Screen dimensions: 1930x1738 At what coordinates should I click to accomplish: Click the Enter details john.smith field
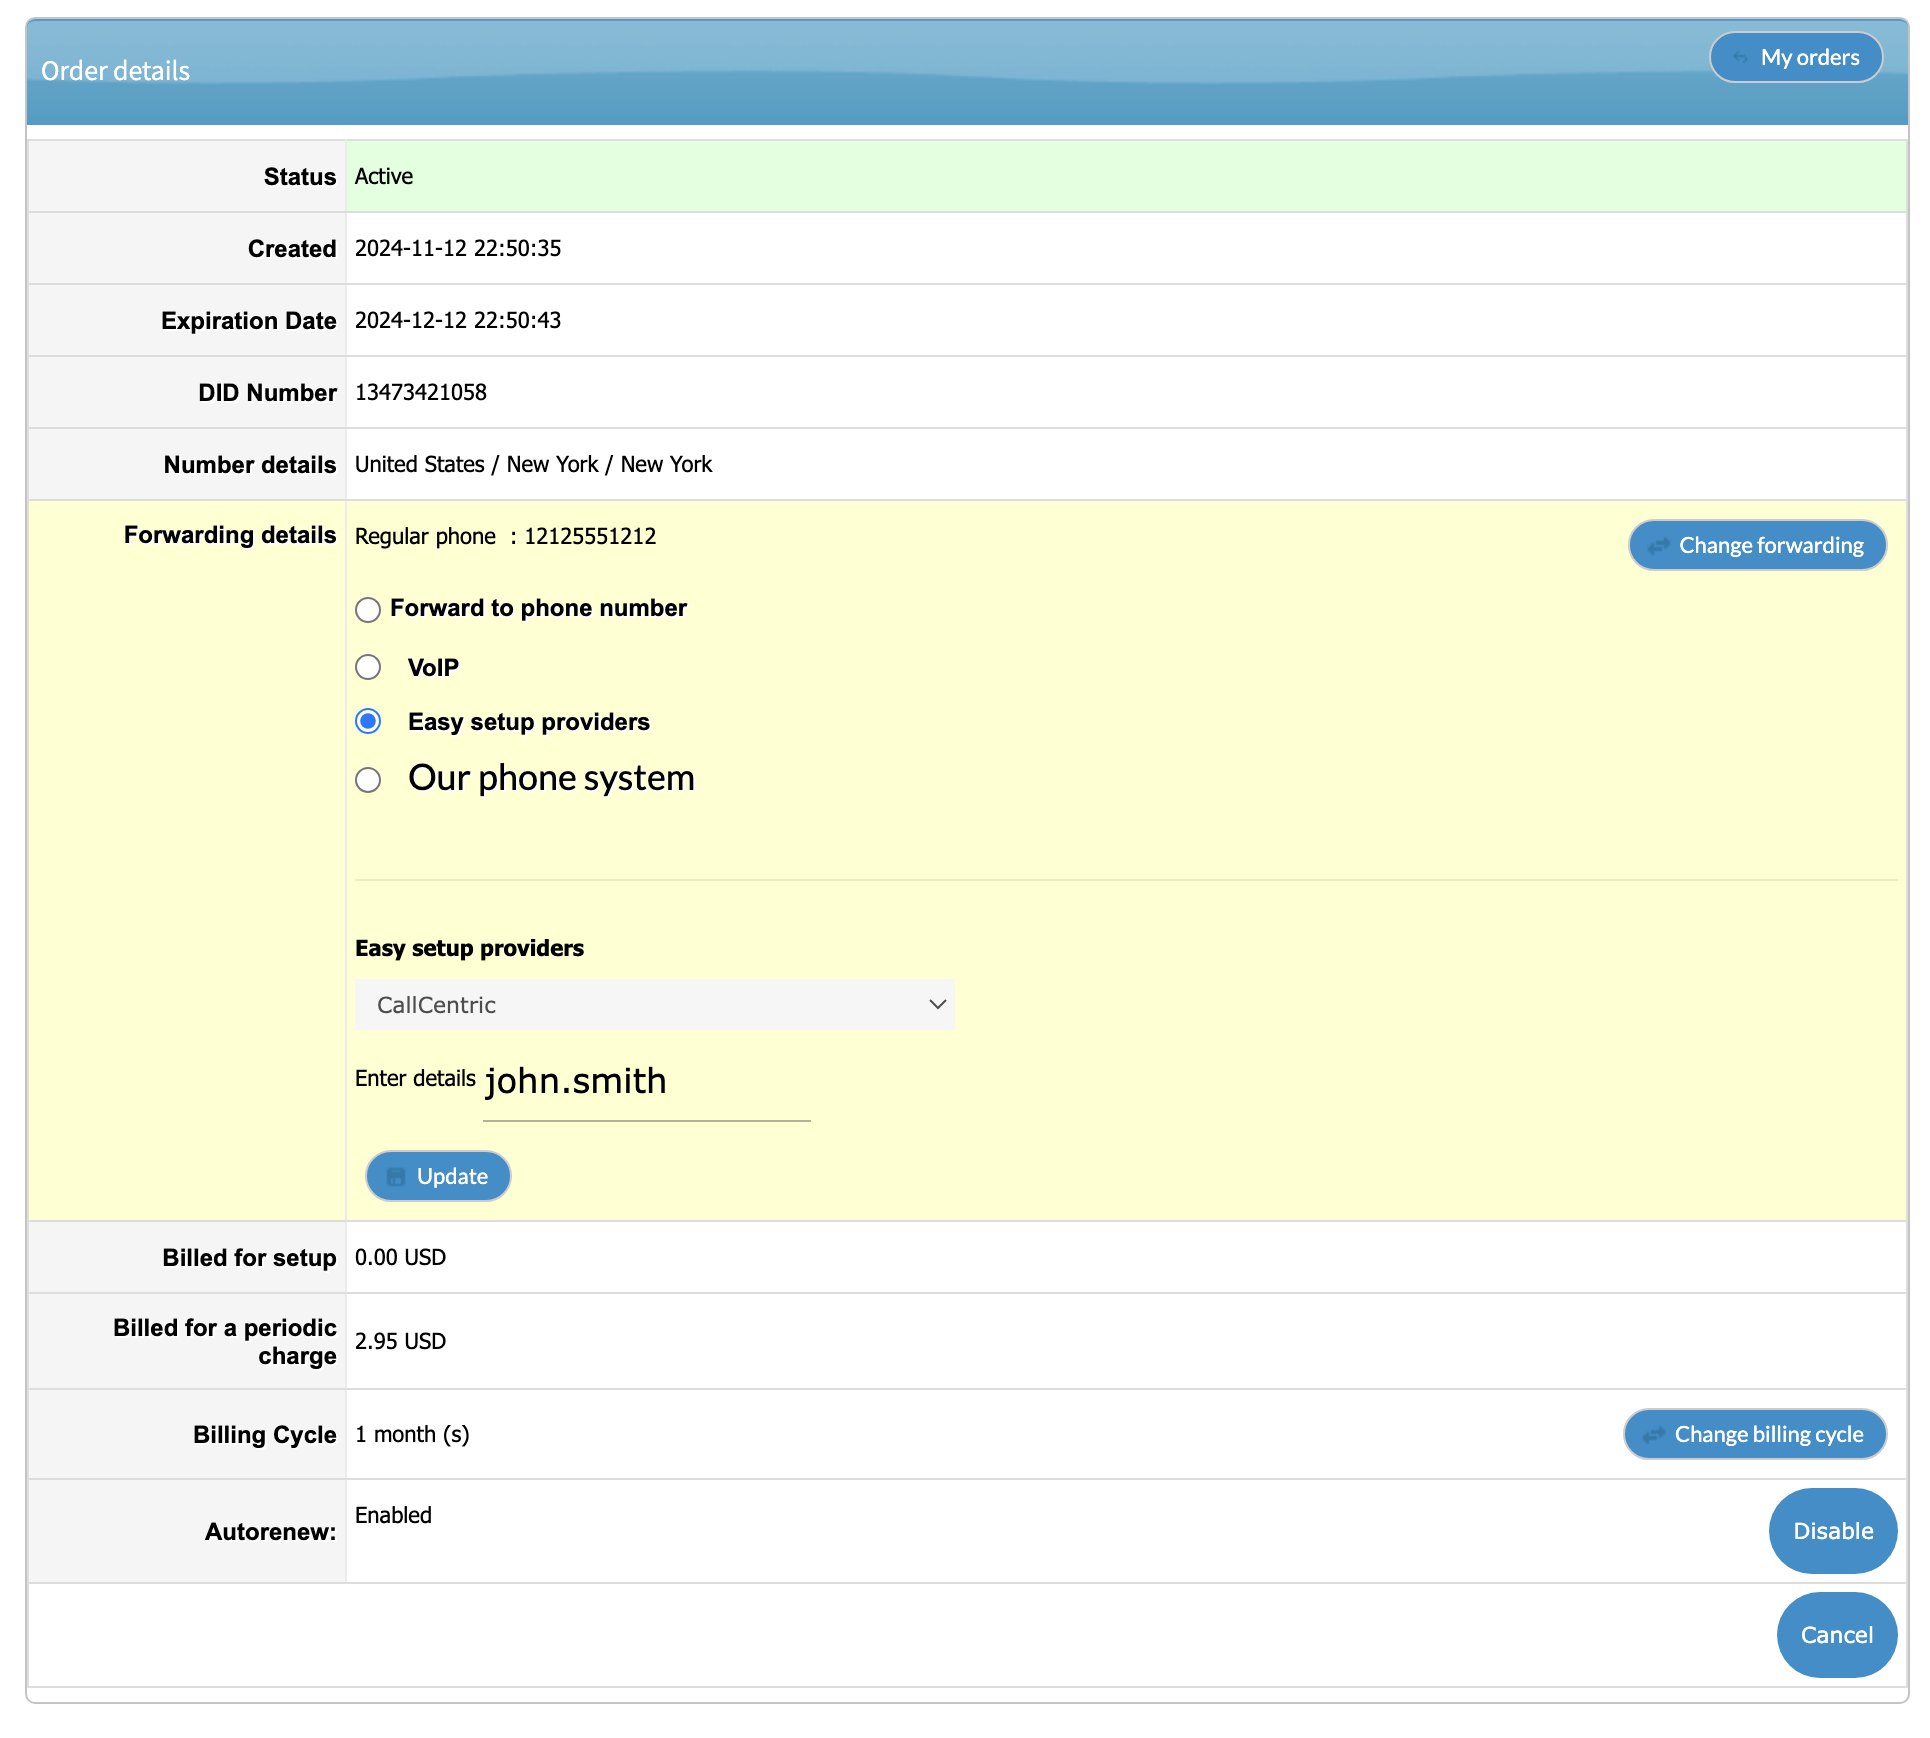646,1086
